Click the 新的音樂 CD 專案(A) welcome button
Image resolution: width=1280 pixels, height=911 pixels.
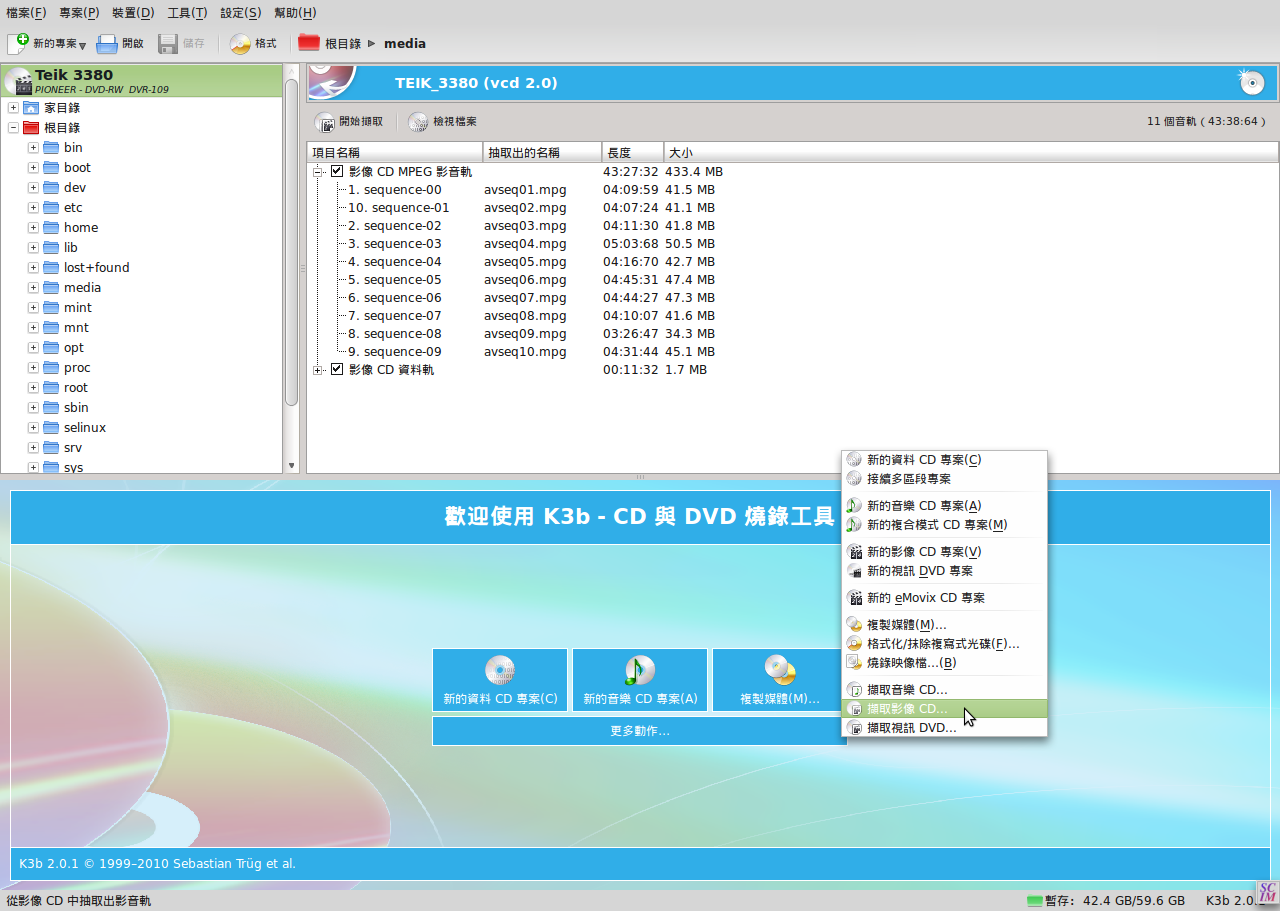[x=640, y=680]
